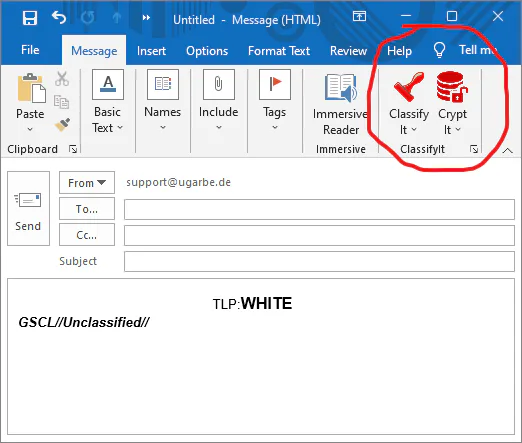Screen dimensions: 522x443
Task: Collapse the ribbon with the chevron
Action: coord(508,151)
